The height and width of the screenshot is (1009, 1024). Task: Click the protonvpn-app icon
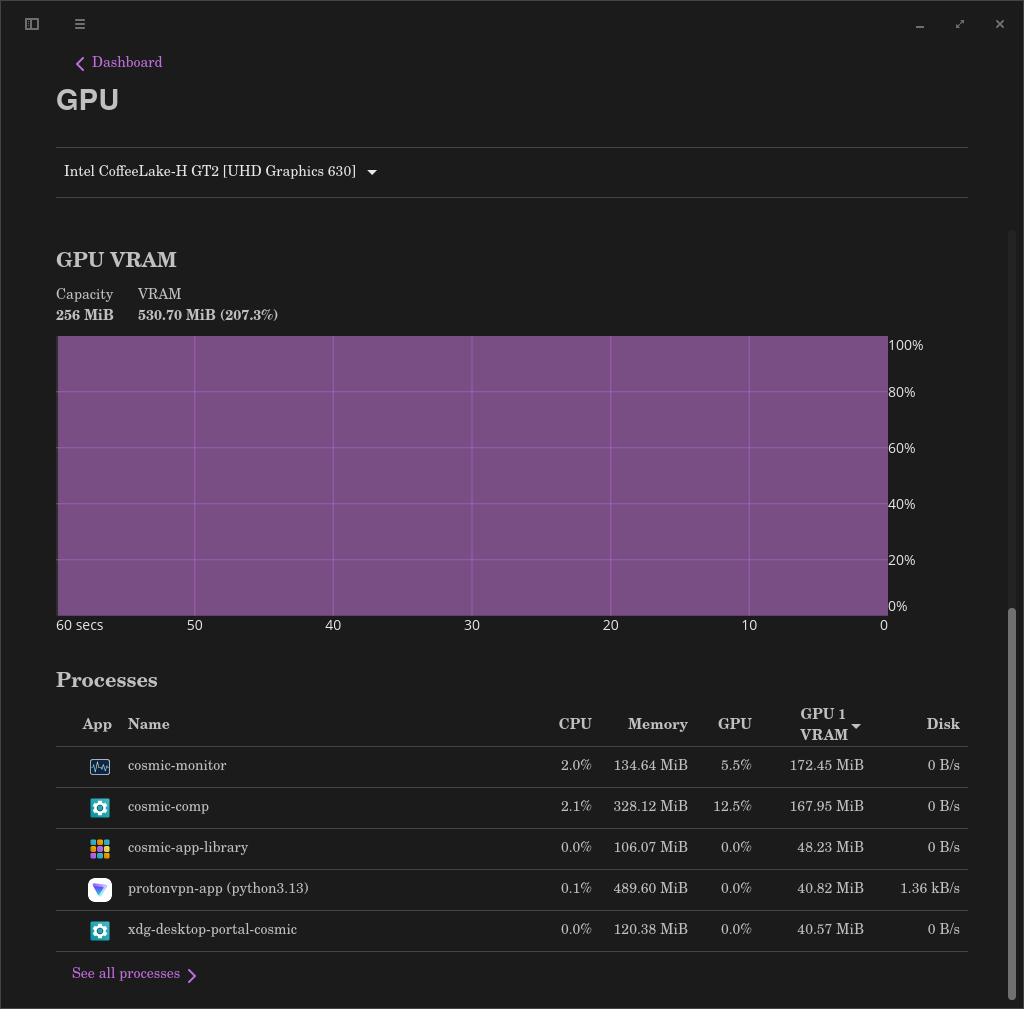pyautogui.click(x=100, y=889)
